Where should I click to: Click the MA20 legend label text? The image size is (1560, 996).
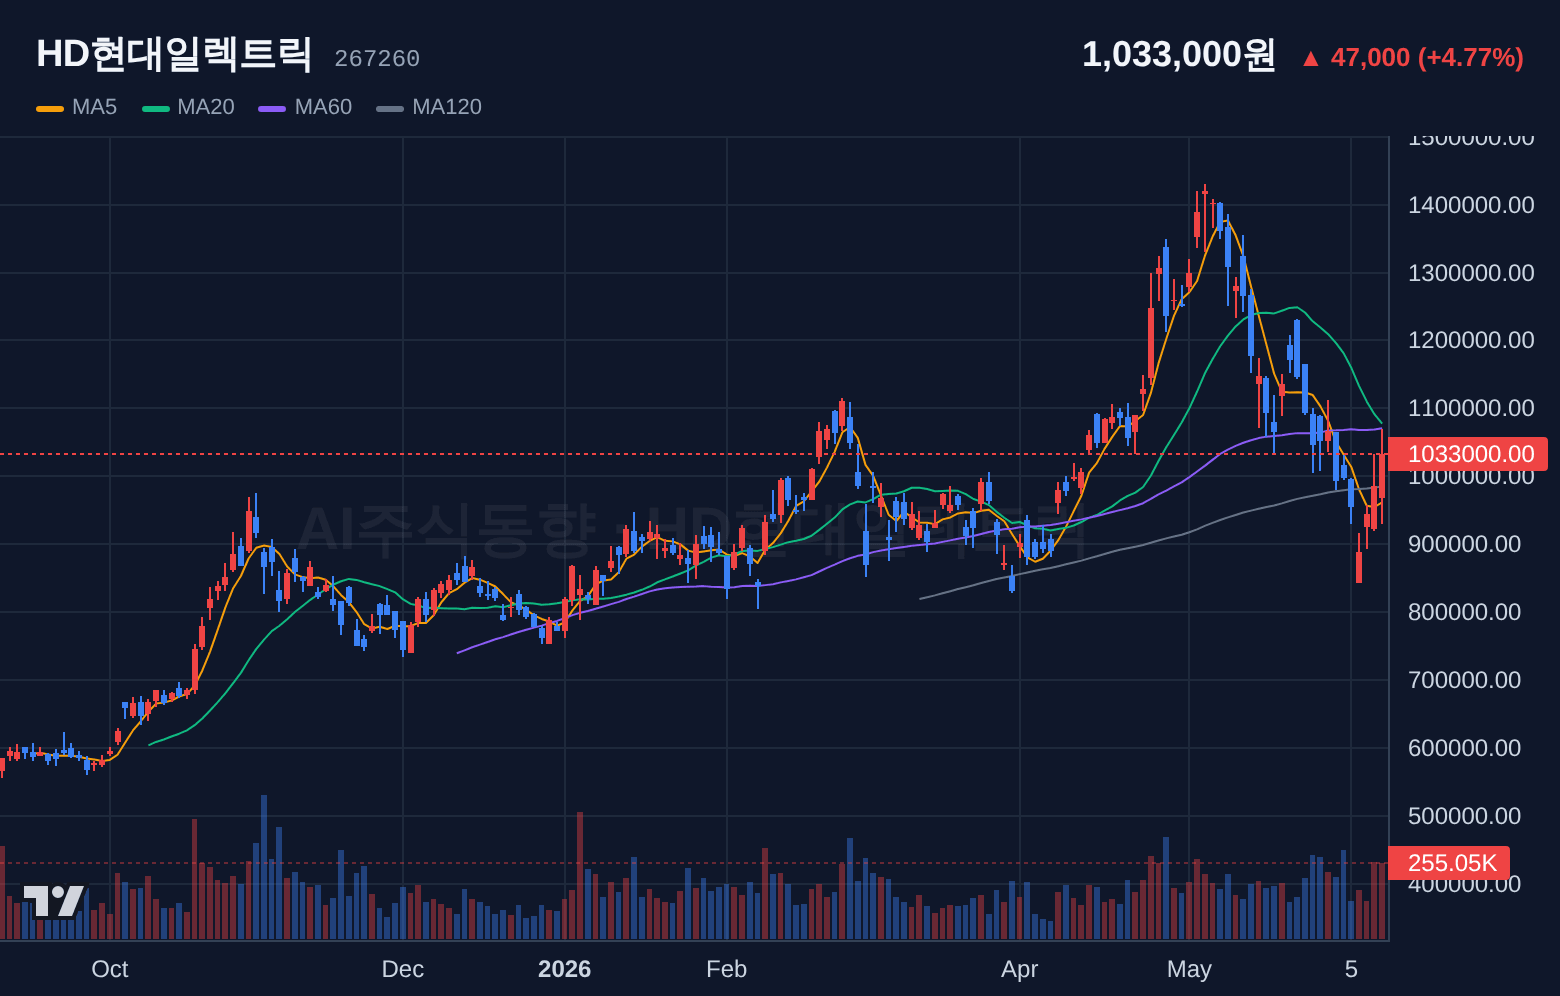[x=206, y=107]
